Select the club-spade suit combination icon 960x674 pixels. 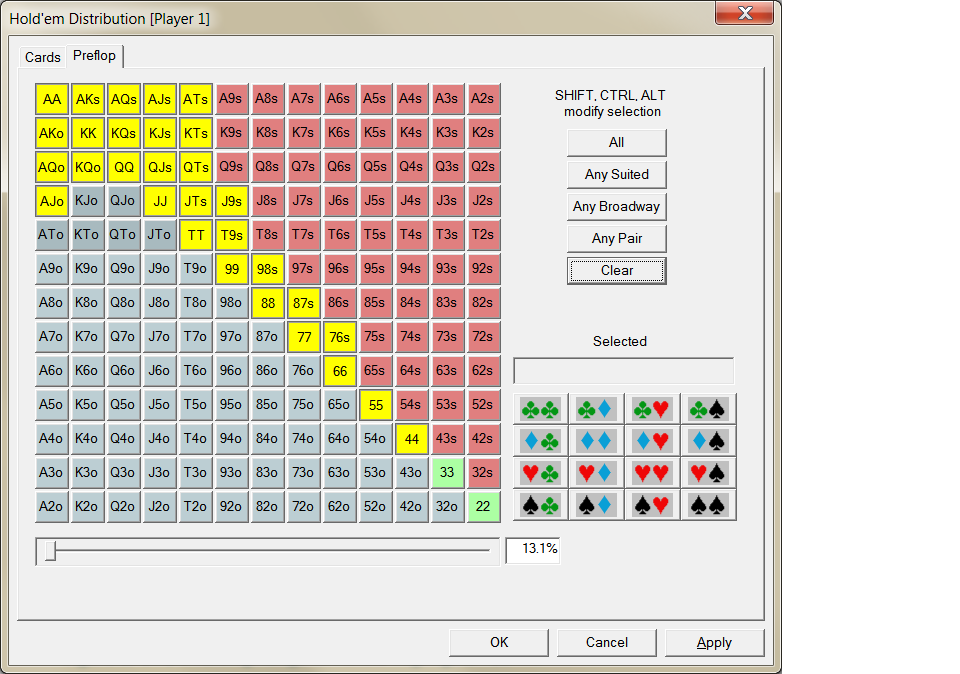pos(708,409)
